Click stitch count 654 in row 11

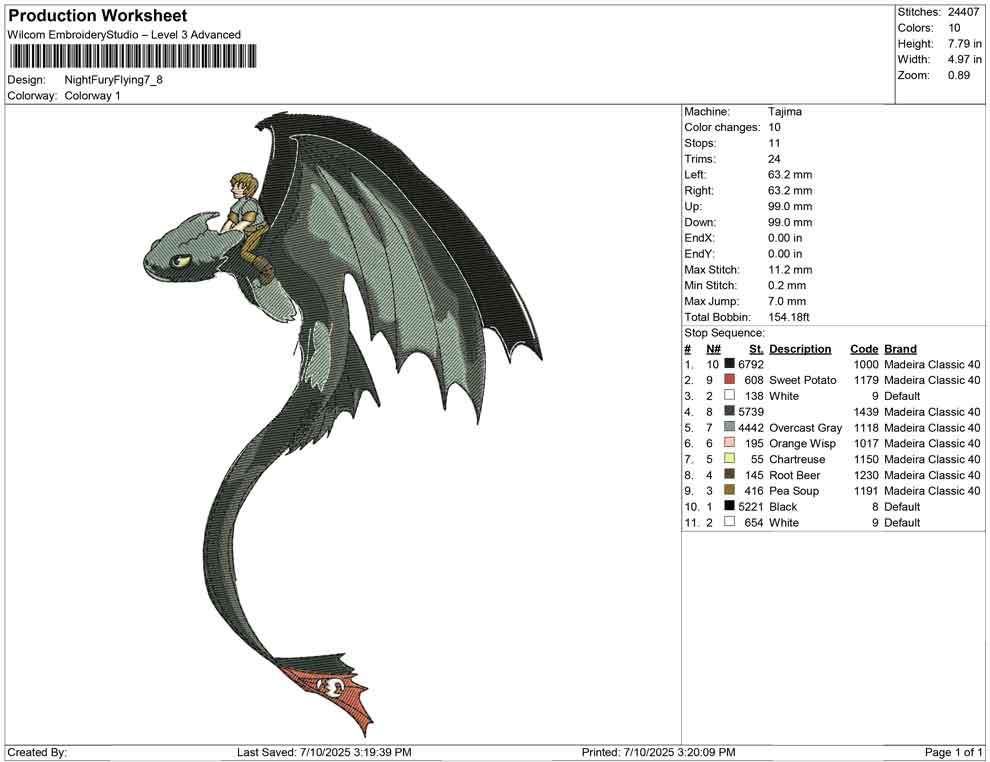point(754,522)
